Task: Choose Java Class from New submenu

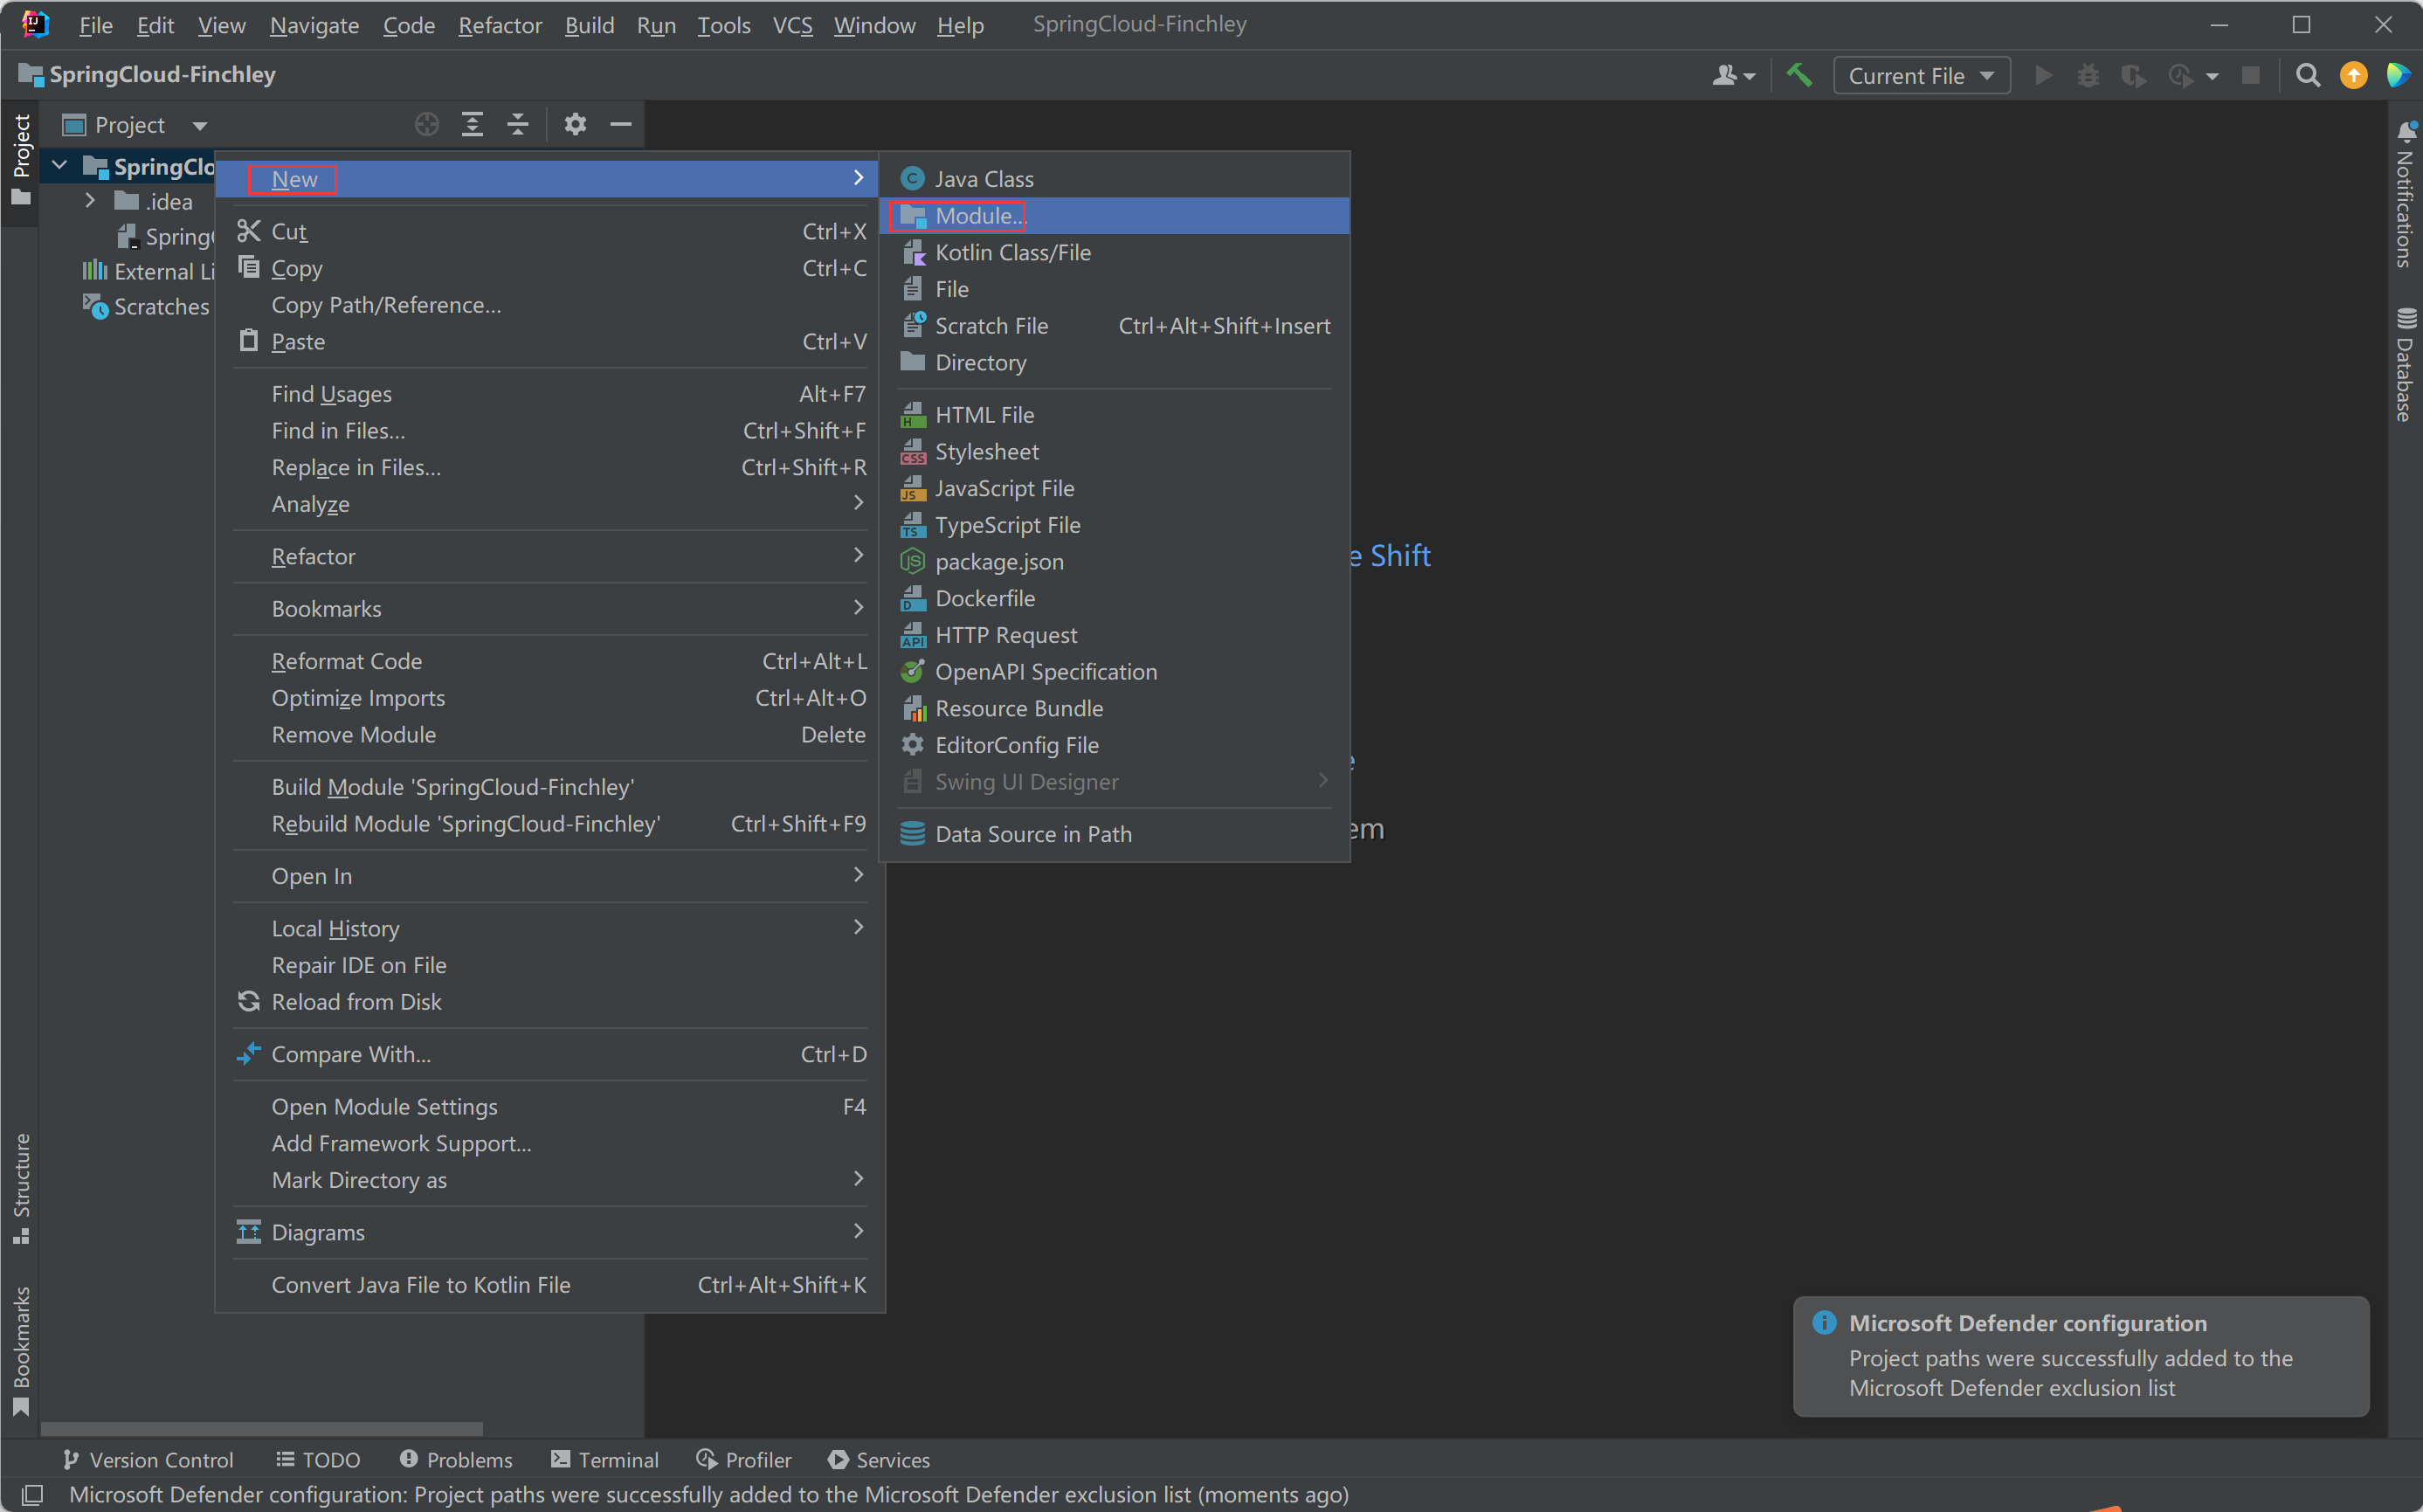Action: (x=1114, y=179)
